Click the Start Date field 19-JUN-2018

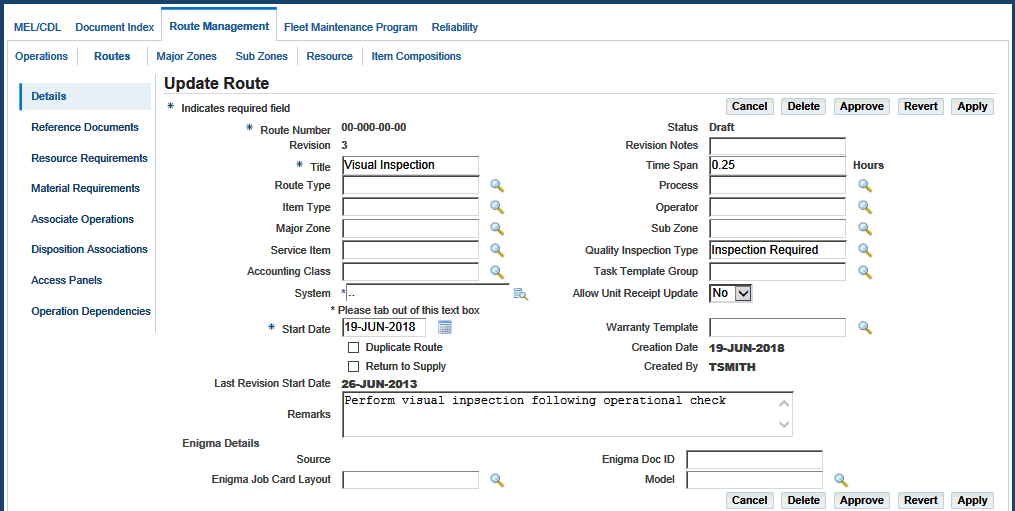click(x=385, y=327)
